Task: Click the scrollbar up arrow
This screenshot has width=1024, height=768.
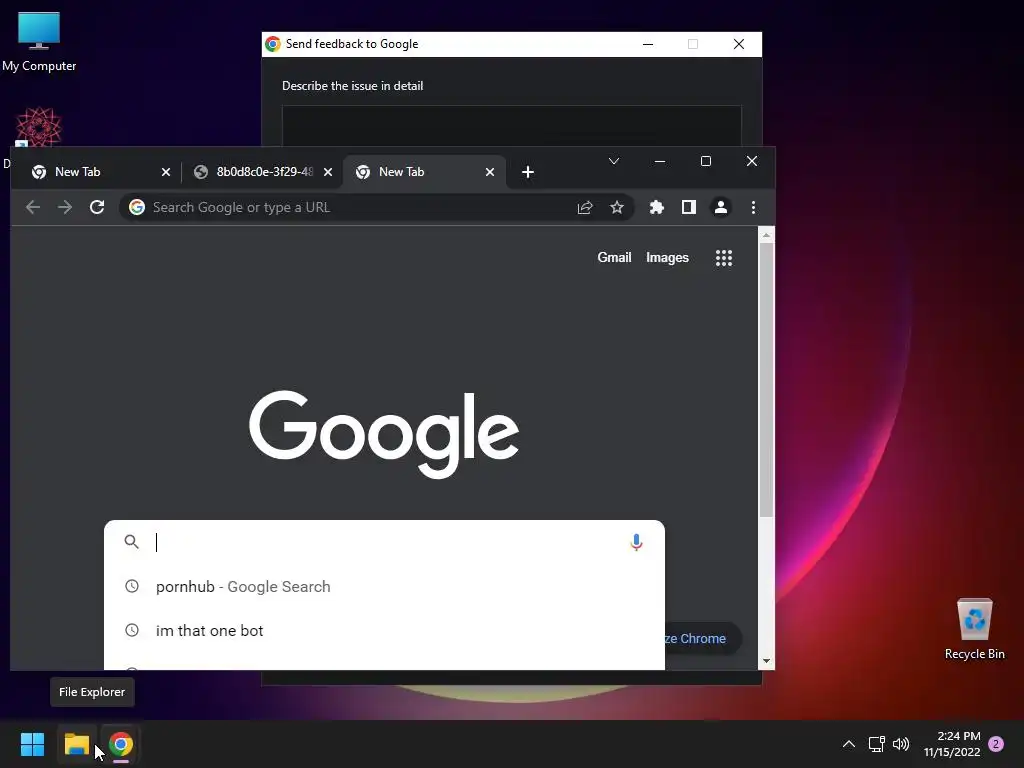Action: (x=767, y=234)
